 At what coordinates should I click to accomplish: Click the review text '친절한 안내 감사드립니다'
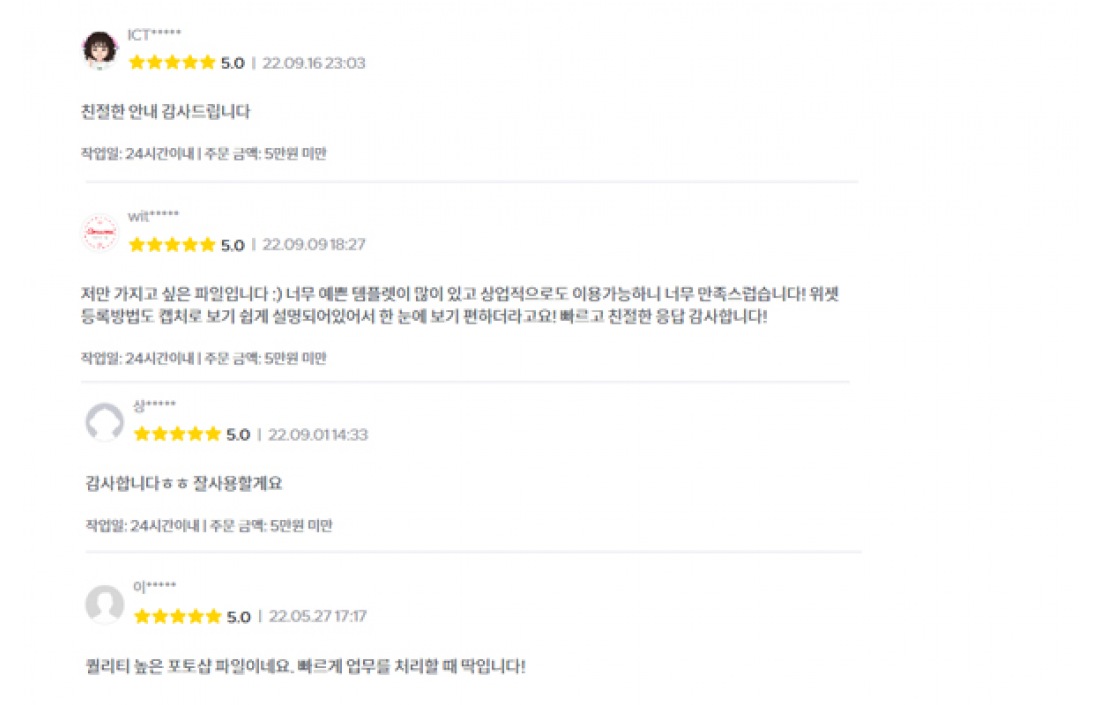click(165, 112)
